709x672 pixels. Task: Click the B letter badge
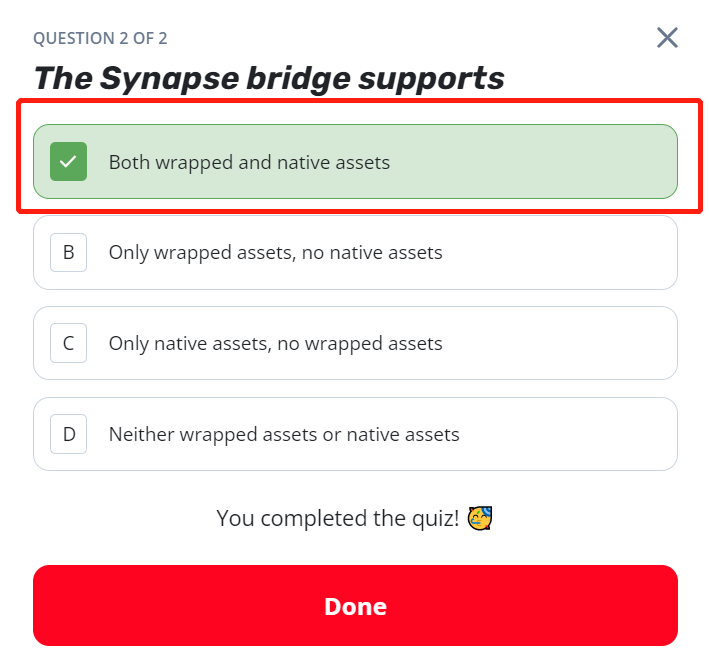(68, 253)
